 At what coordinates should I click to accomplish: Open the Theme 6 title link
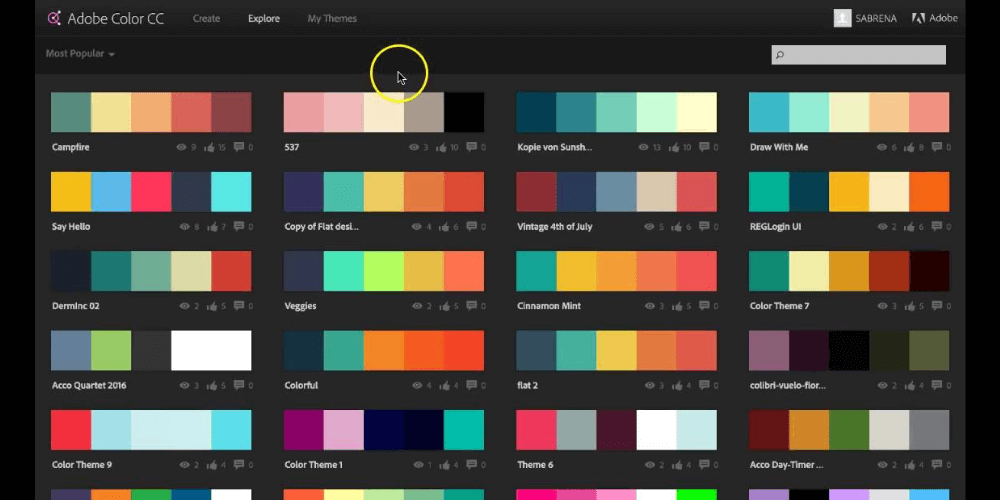(x=535, y=465)
